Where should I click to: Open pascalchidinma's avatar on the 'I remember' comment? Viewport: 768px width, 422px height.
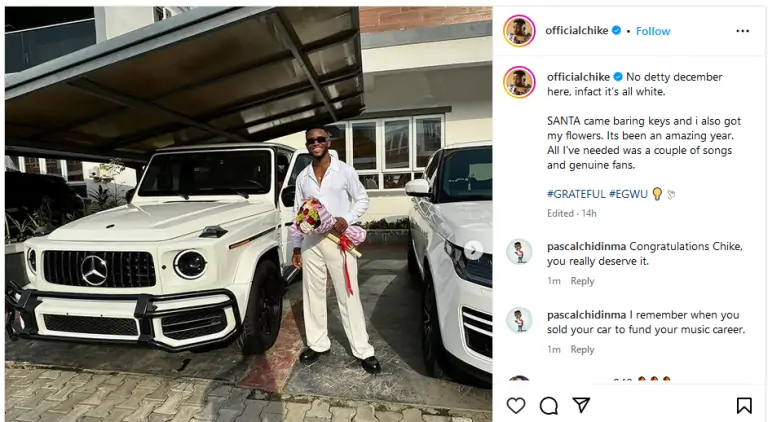pyautogui.click(x=519, y=320)
